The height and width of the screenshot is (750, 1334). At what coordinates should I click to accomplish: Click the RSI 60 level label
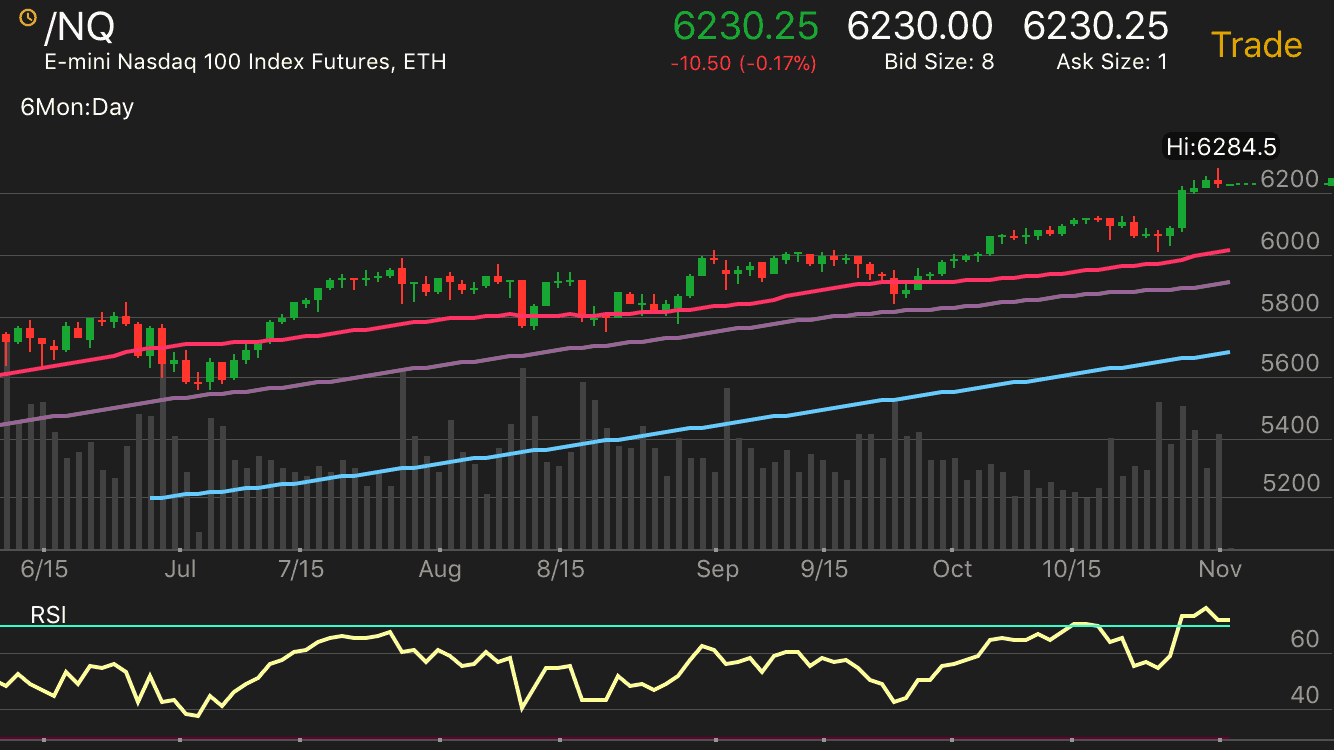1305,639
